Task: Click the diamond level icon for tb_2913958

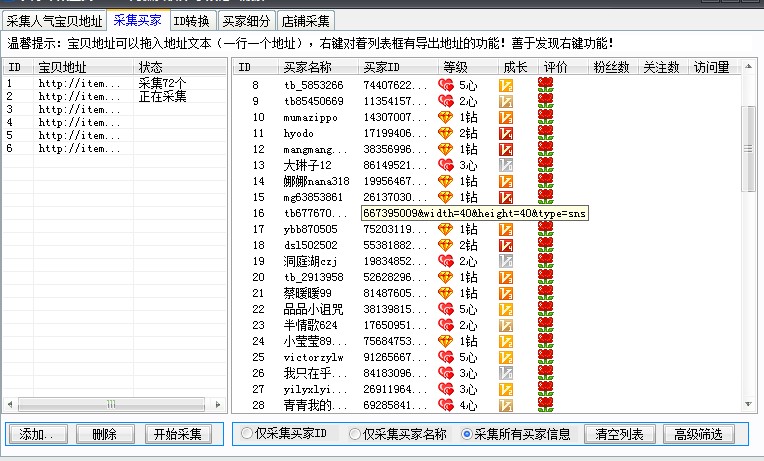Action: 446,278
